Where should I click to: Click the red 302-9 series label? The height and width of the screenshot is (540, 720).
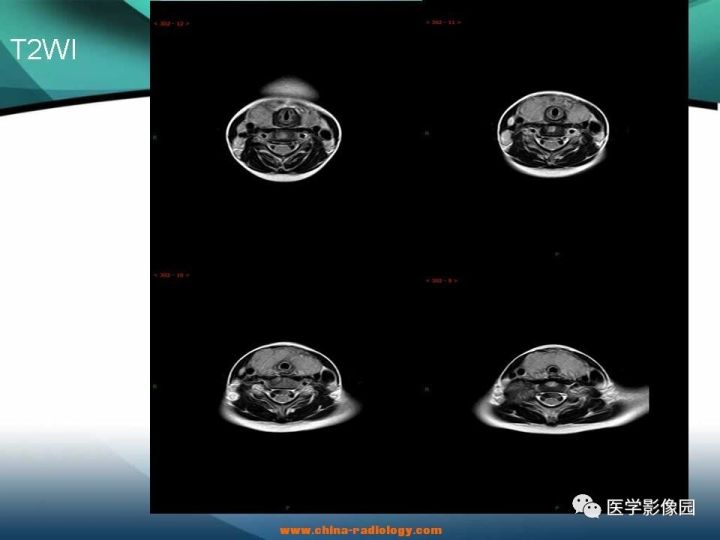point(441,280)
